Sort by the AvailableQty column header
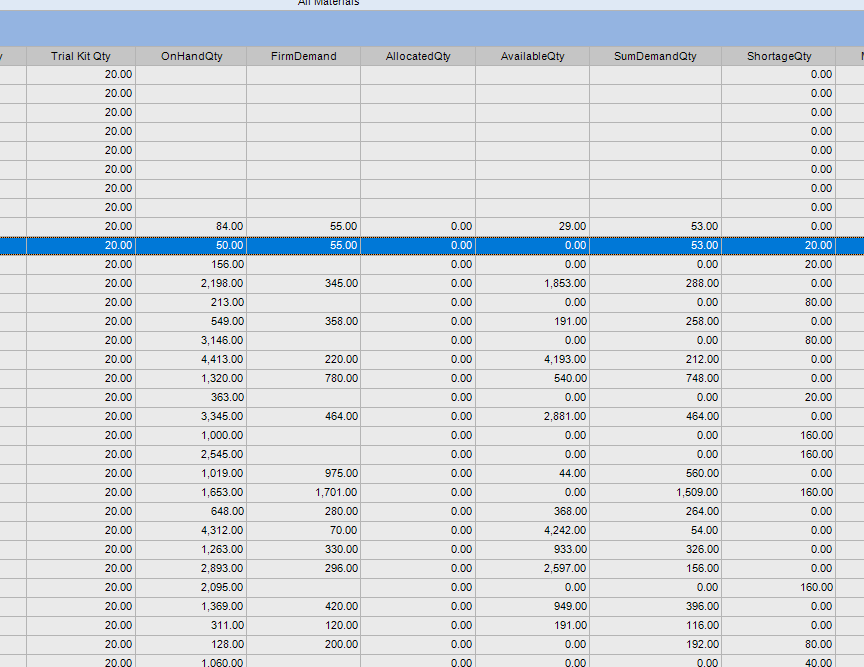 532,56
